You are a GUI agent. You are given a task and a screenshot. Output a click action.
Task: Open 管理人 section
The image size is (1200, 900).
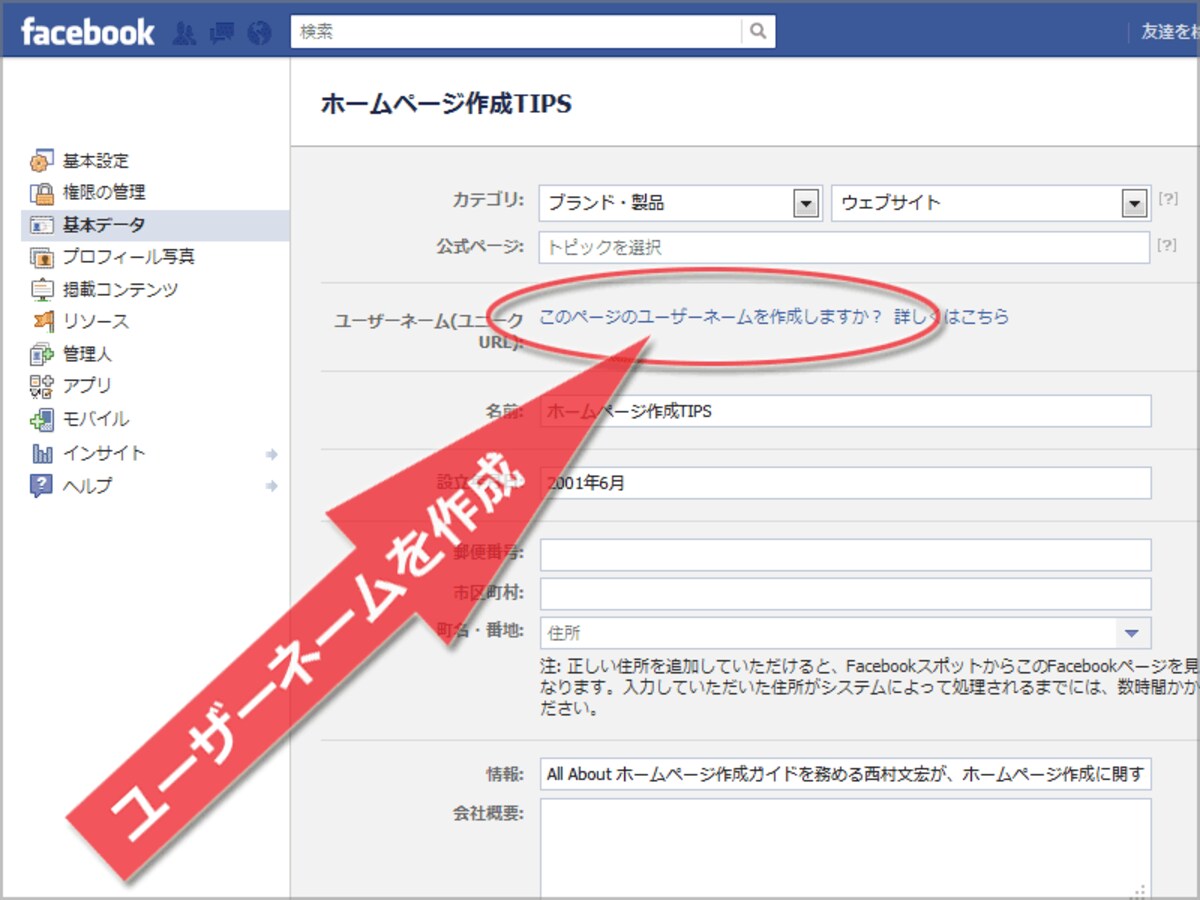click(x=88, y=354)
